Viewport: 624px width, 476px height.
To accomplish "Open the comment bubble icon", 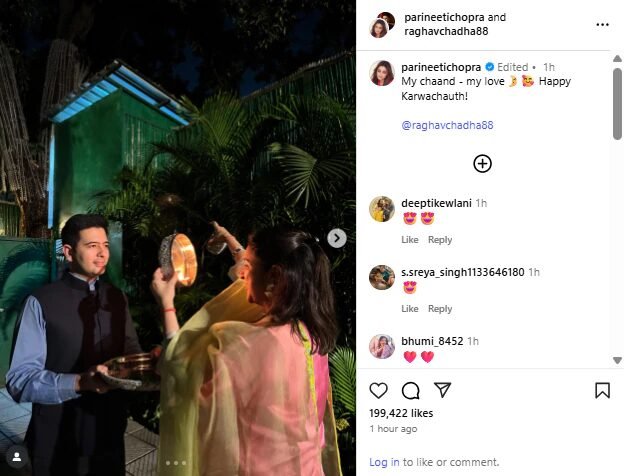I will [x=410, y=390].
